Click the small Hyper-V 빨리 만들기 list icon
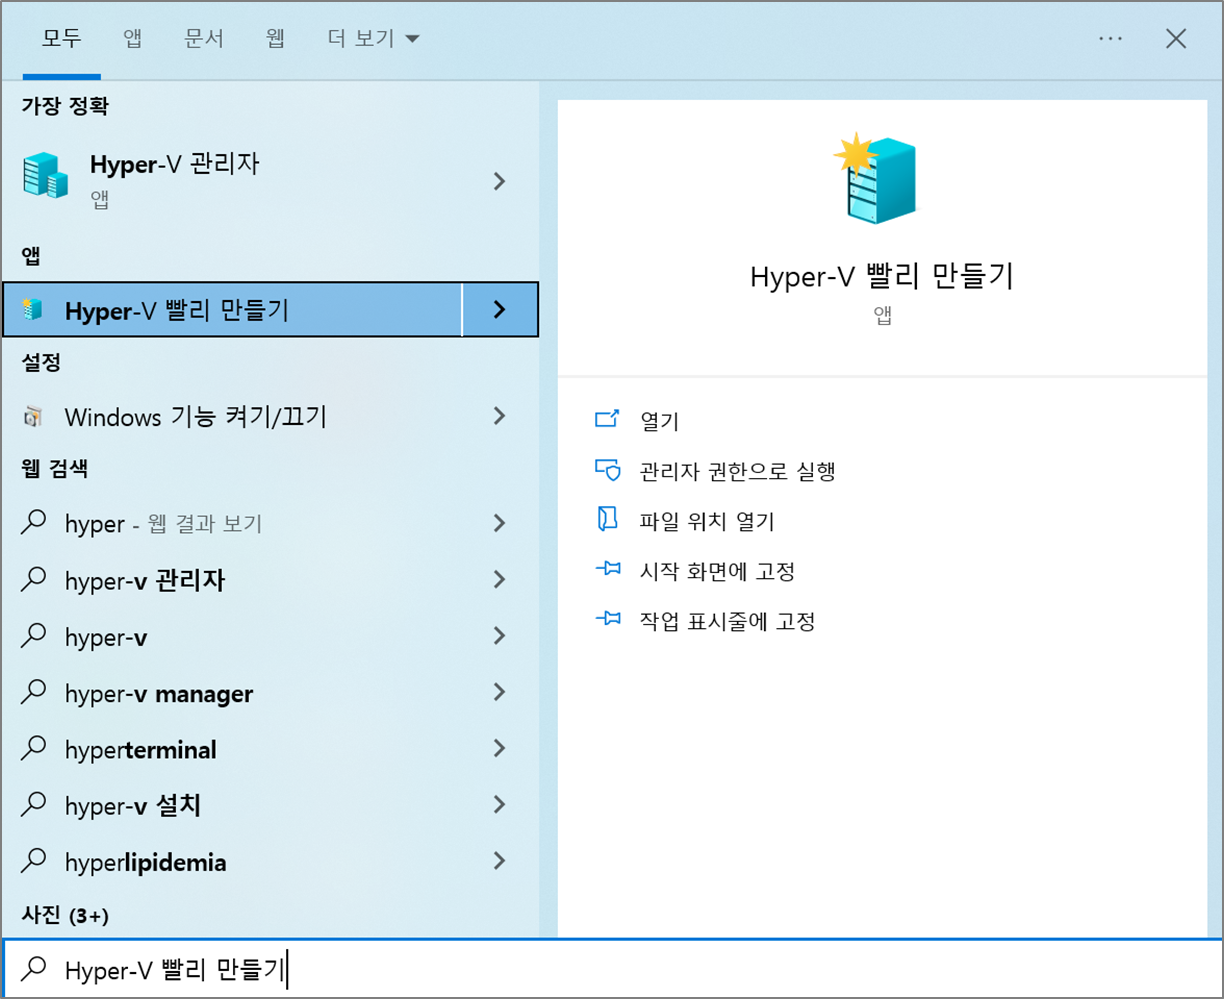 click(x=33, y=310)
